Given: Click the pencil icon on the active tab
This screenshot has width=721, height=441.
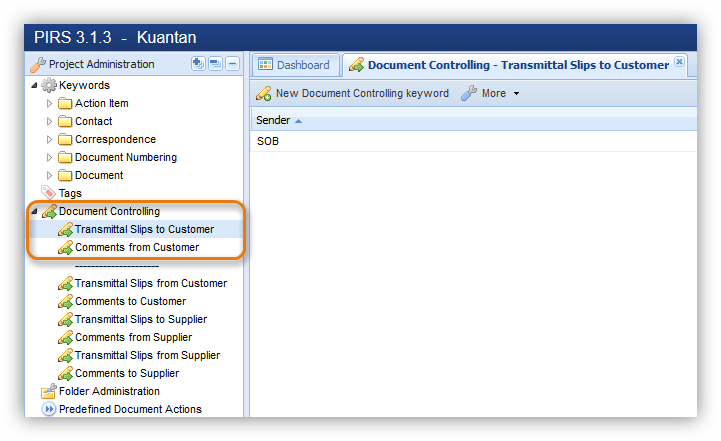Looking at the screenshot, I should 356,65.
